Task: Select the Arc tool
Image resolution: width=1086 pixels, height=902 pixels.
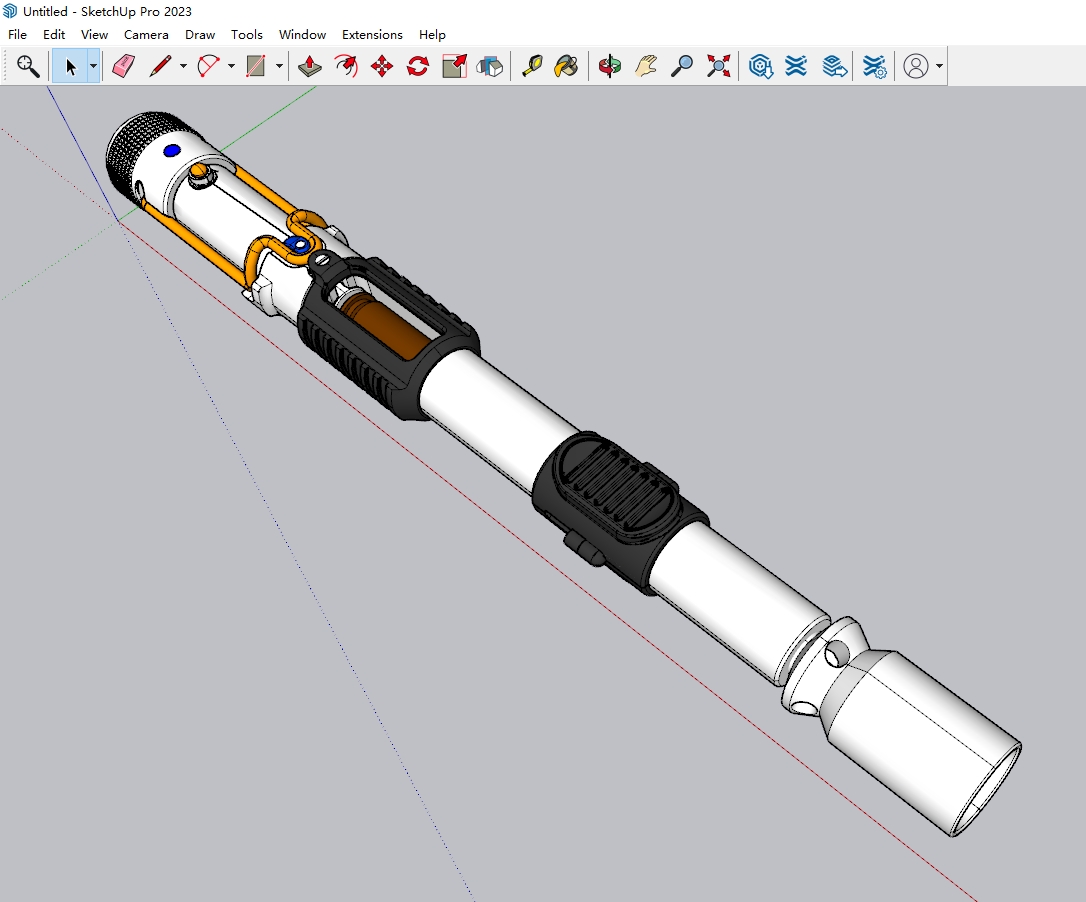Action: point(208,67)
